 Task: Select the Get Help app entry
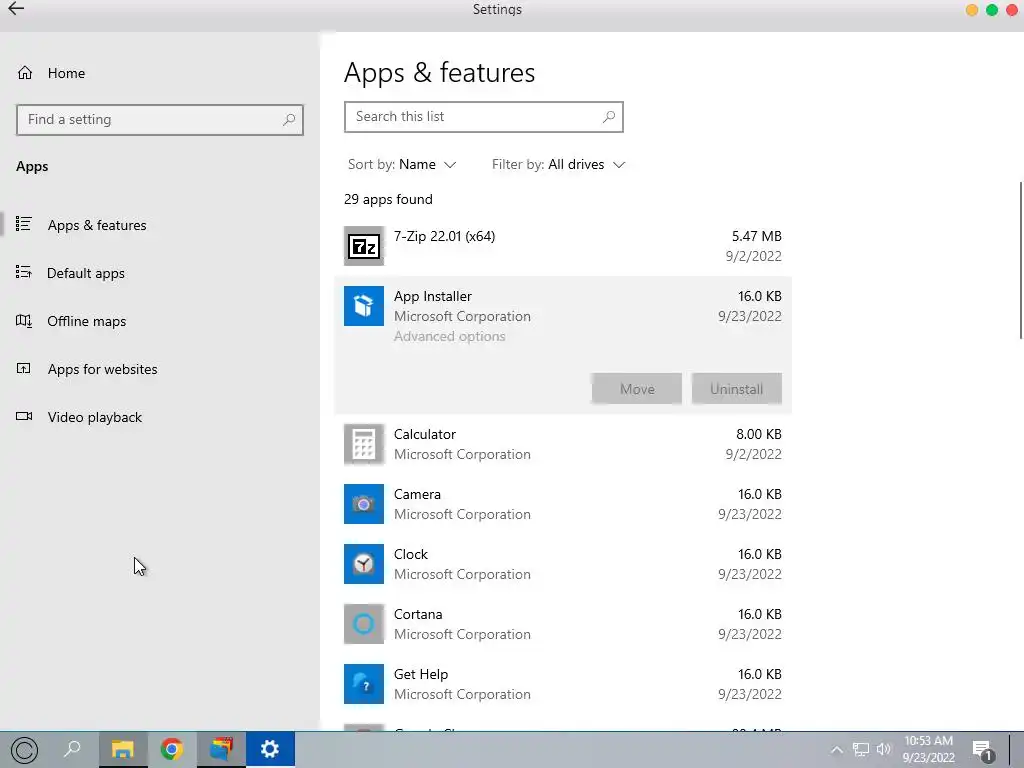coord(562,684)
